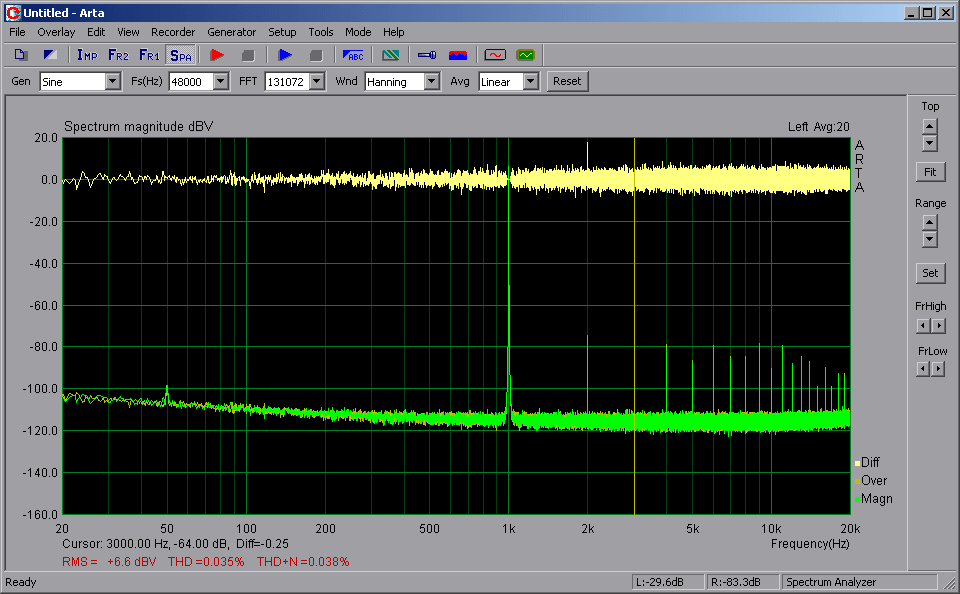Image resolution: width=960 pixels, height=594 pixels.
Task: Click the green waveform toolbar icon
Action: click(525, 55)
